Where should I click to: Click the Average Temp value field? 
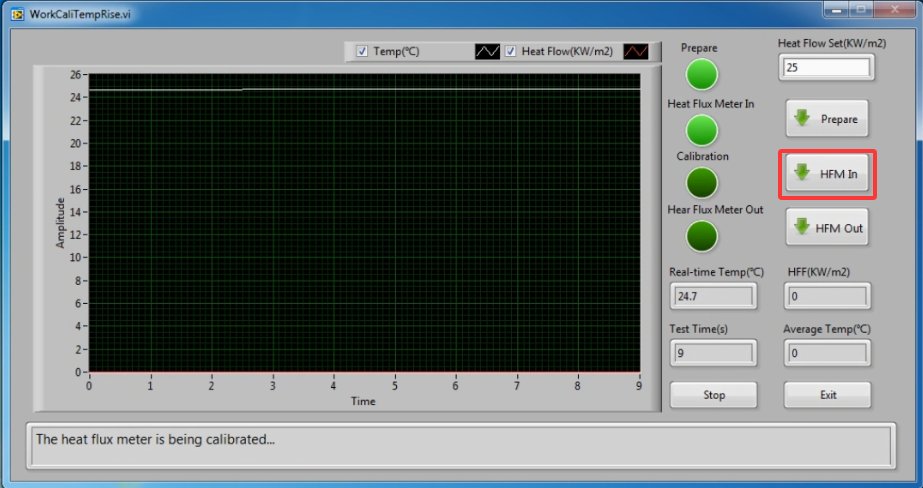click(x=826, y=353)
